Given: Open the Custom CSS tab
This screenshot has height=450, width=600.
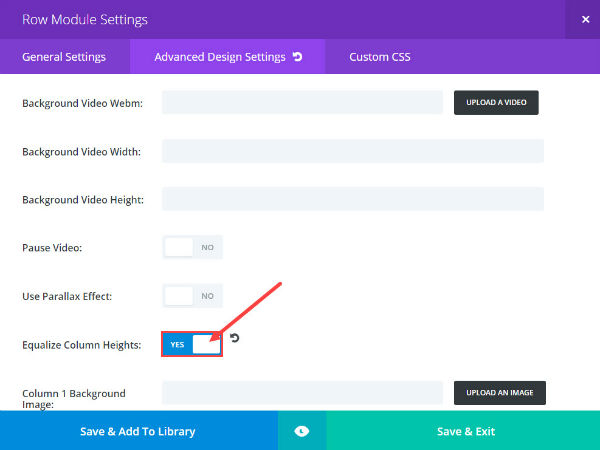Looking at the screenshot, I should click(380, 57).
